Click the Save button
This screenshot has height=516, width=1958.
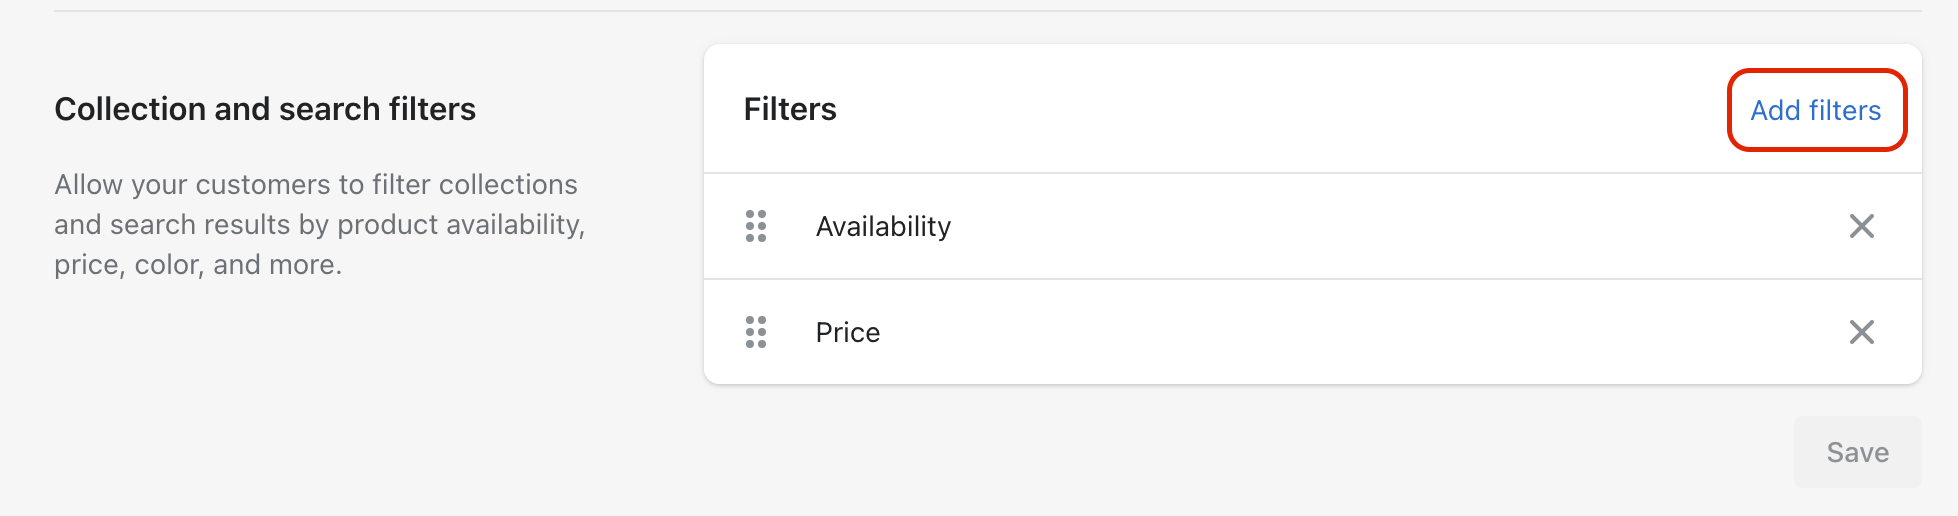pos(1857,452)
